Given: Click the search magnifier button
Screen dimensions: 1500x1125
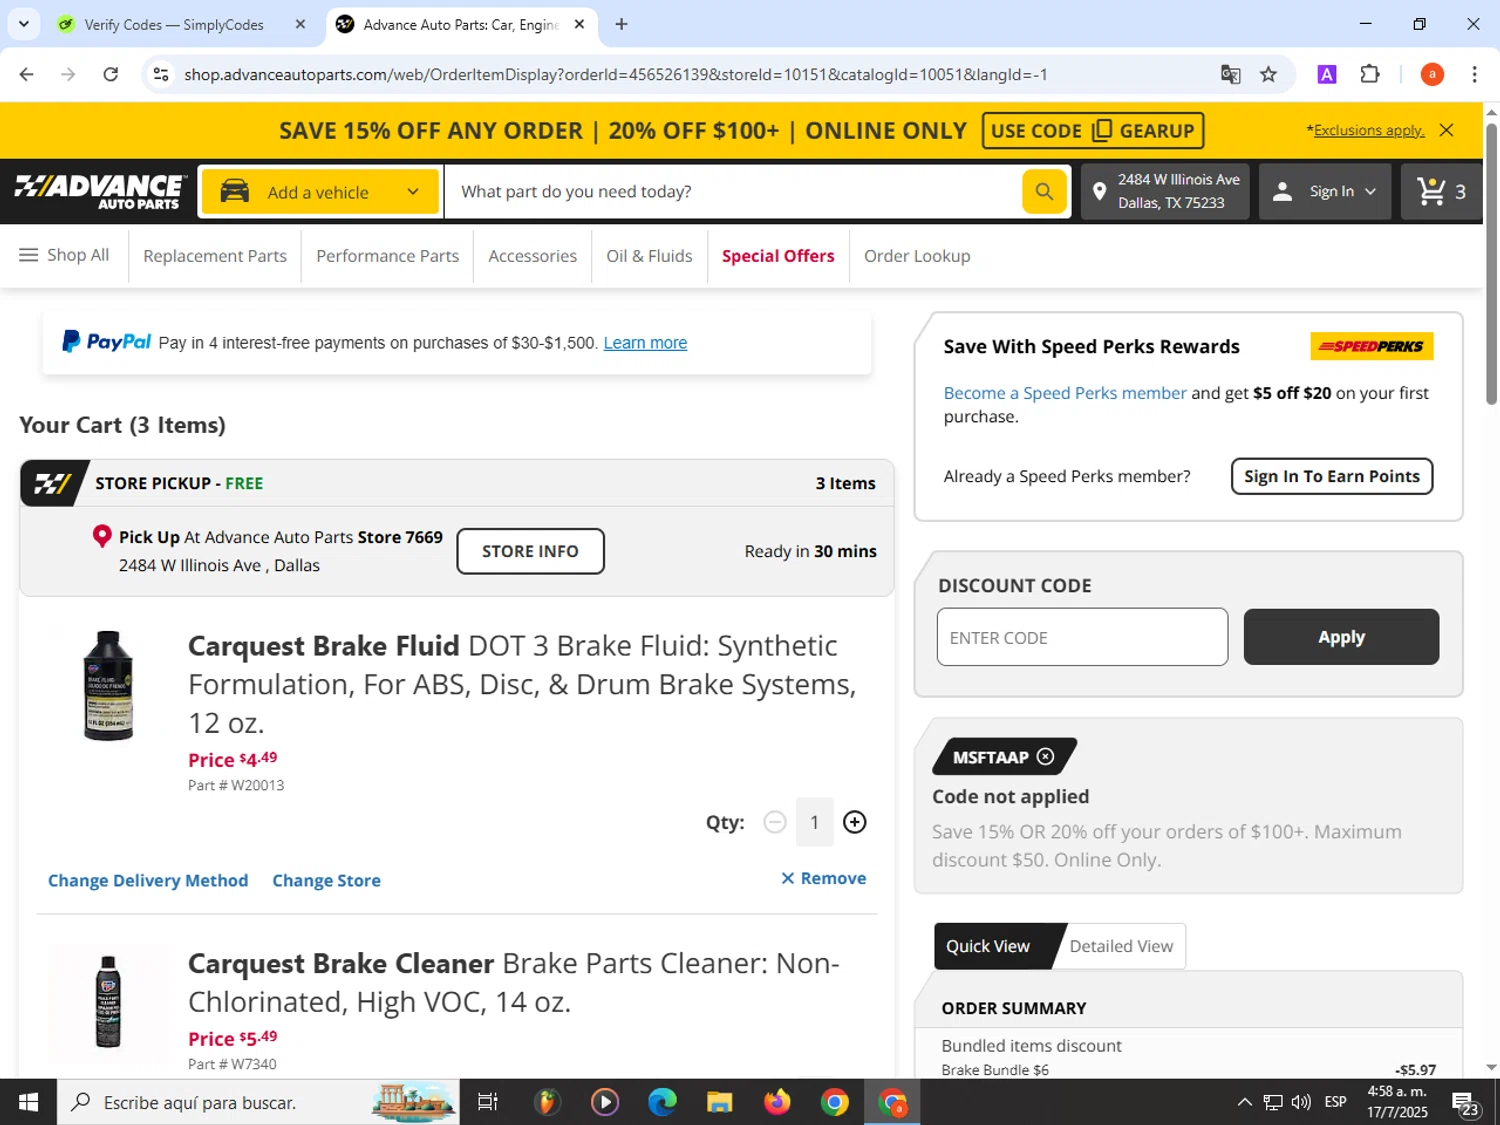Looking at the screenshot, I should (x=1044, y=191).
